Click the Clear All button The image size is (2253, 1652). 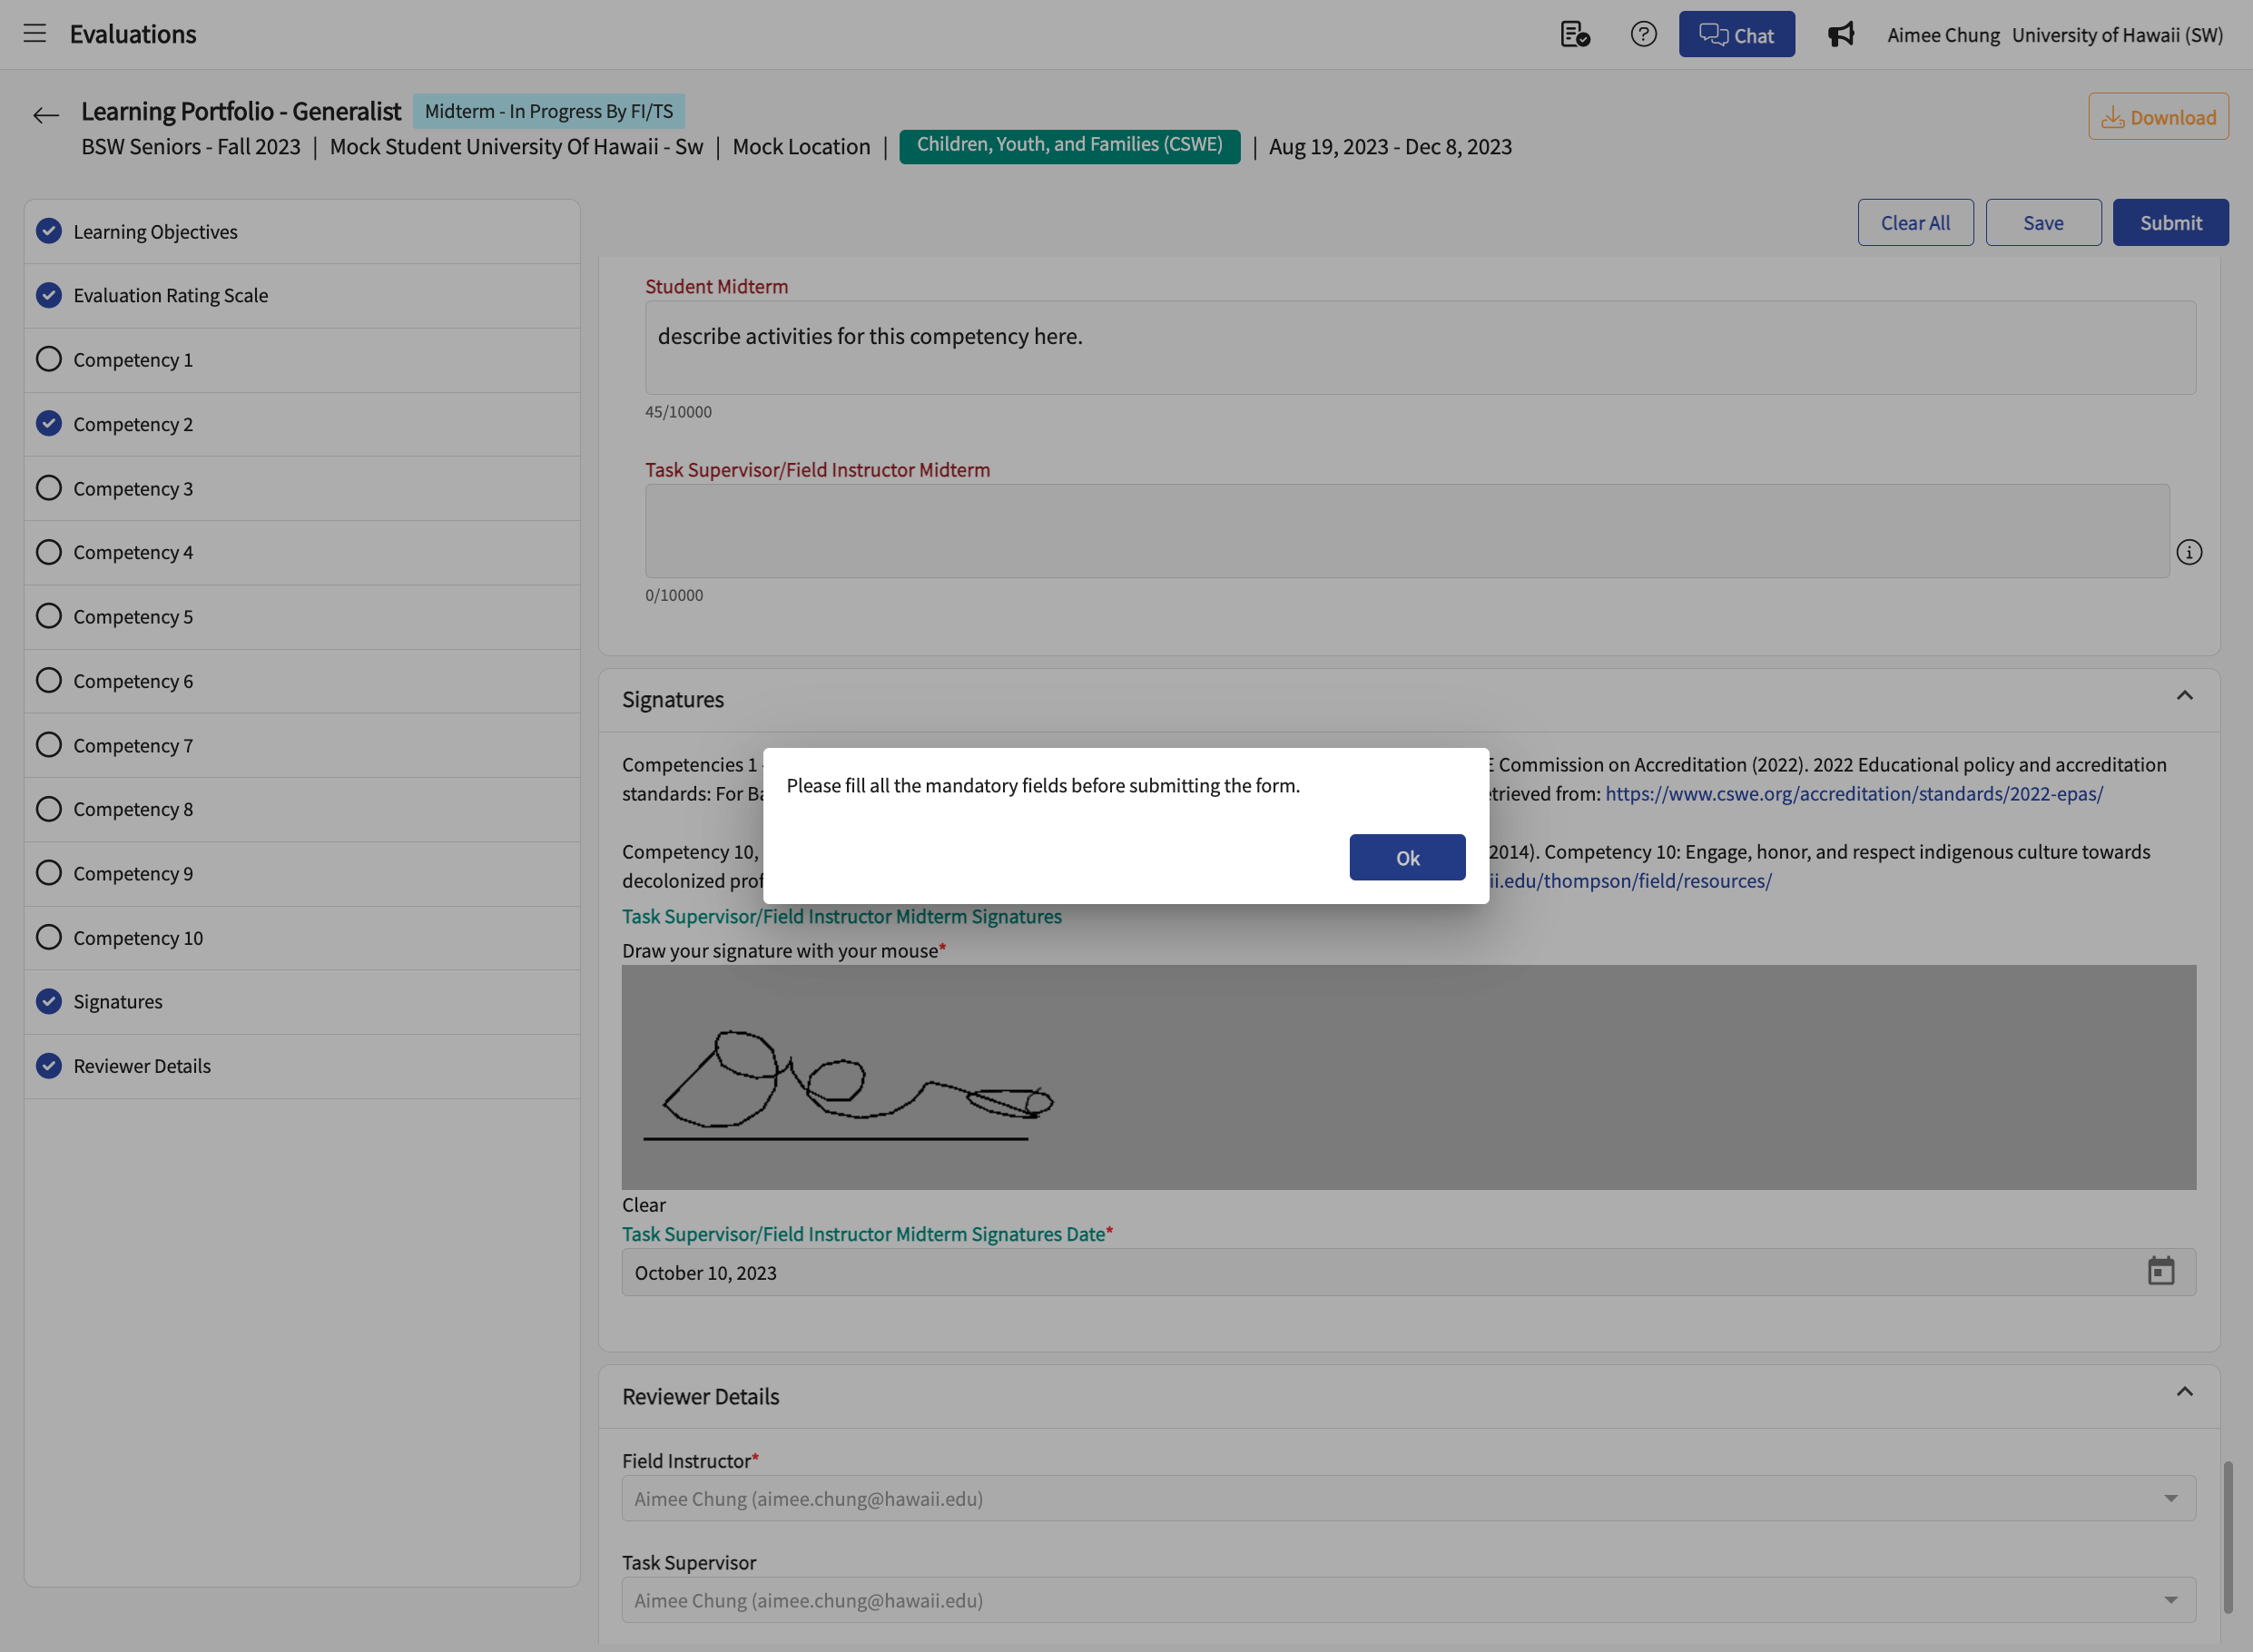tap(1915, 222)
